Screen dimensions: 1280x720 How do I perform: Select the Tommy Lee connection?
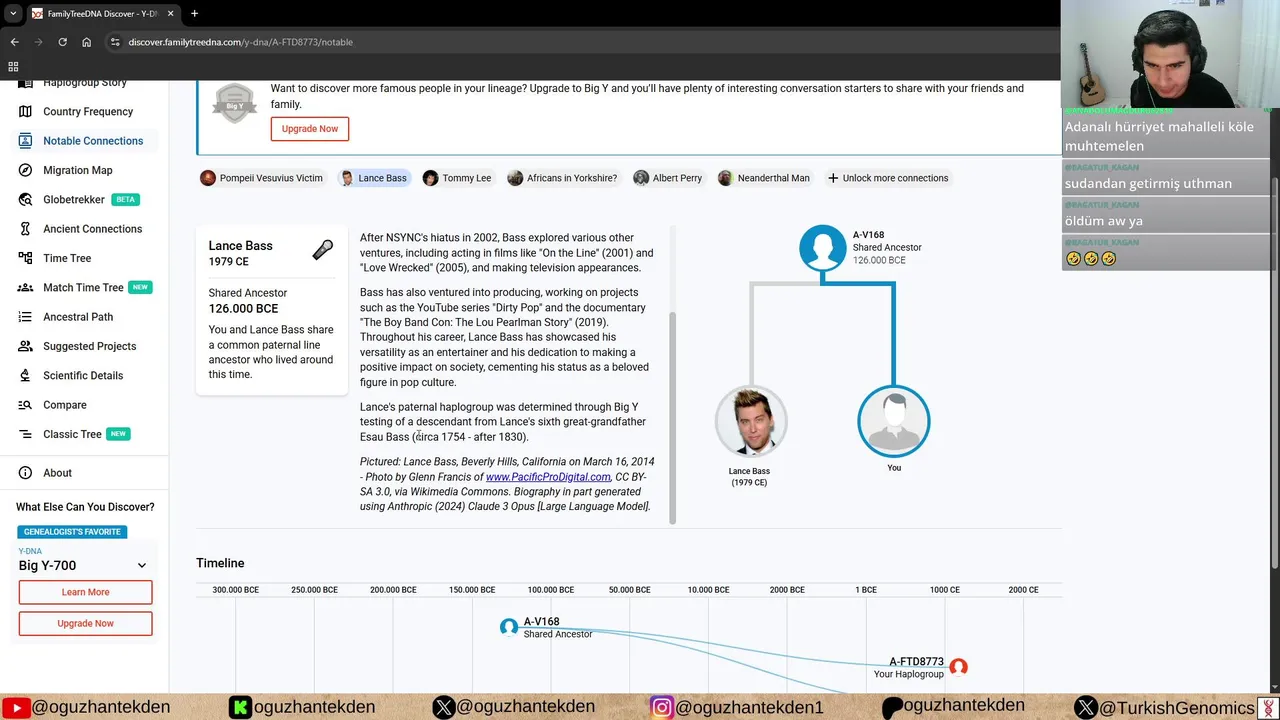pyautogui.click(x=457, y=178)
